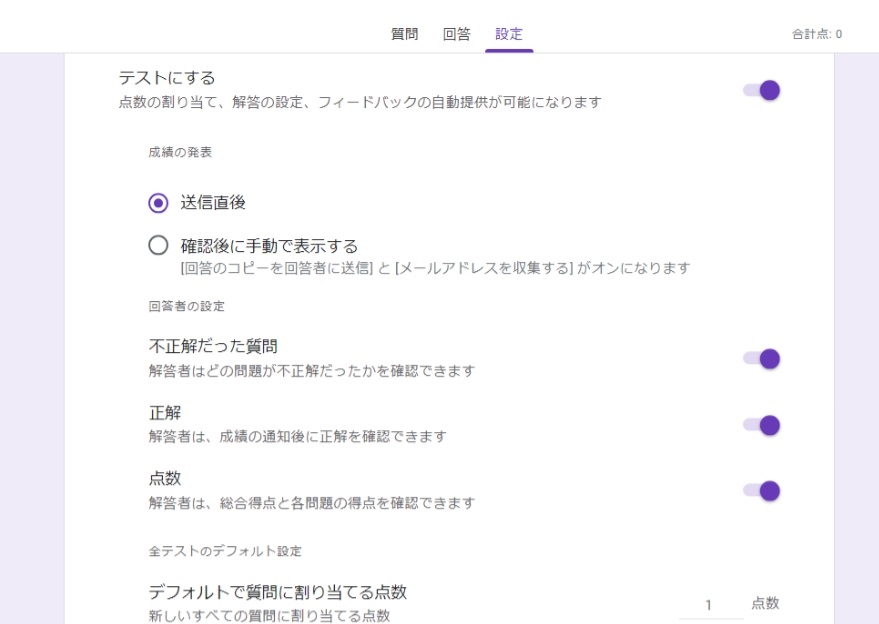Open the 回答 tab
The image size is (879, 624).
[x=456, y=34]
